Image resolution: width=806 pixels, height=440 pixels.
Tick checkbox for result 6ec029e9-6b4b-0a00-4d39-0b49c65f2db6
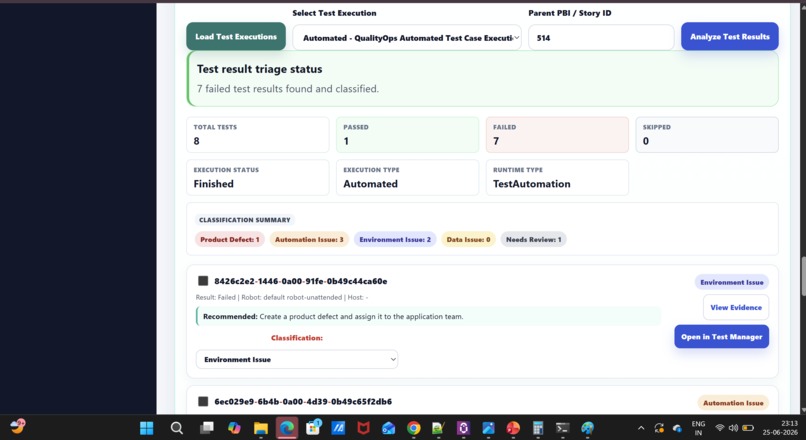(x=203, y=401)
